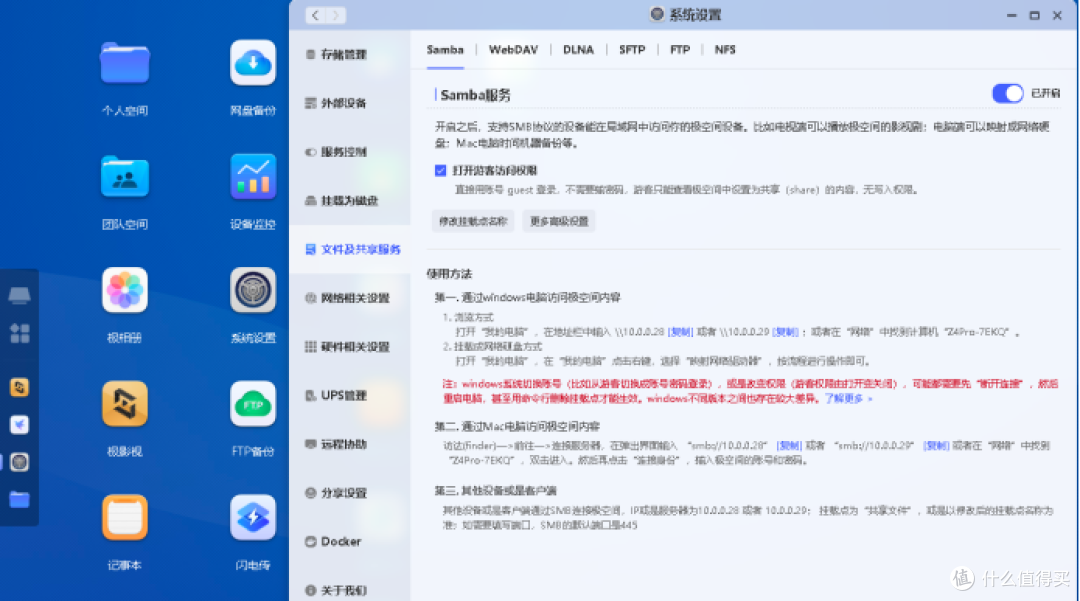Click the desktop monitor icon in left dock
The image size is (1080, 601).
[19, 296]
